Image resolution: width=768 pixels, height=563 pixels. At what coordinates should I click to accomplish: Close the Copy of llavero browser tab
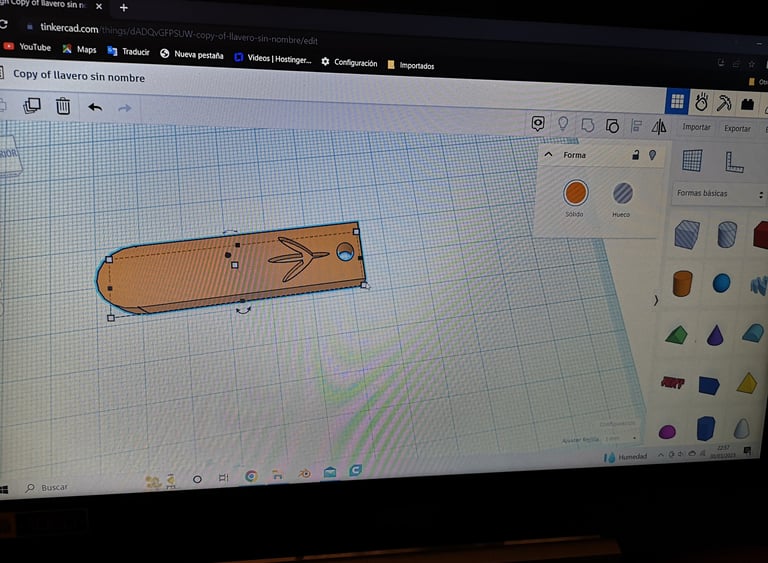(99, 6)
